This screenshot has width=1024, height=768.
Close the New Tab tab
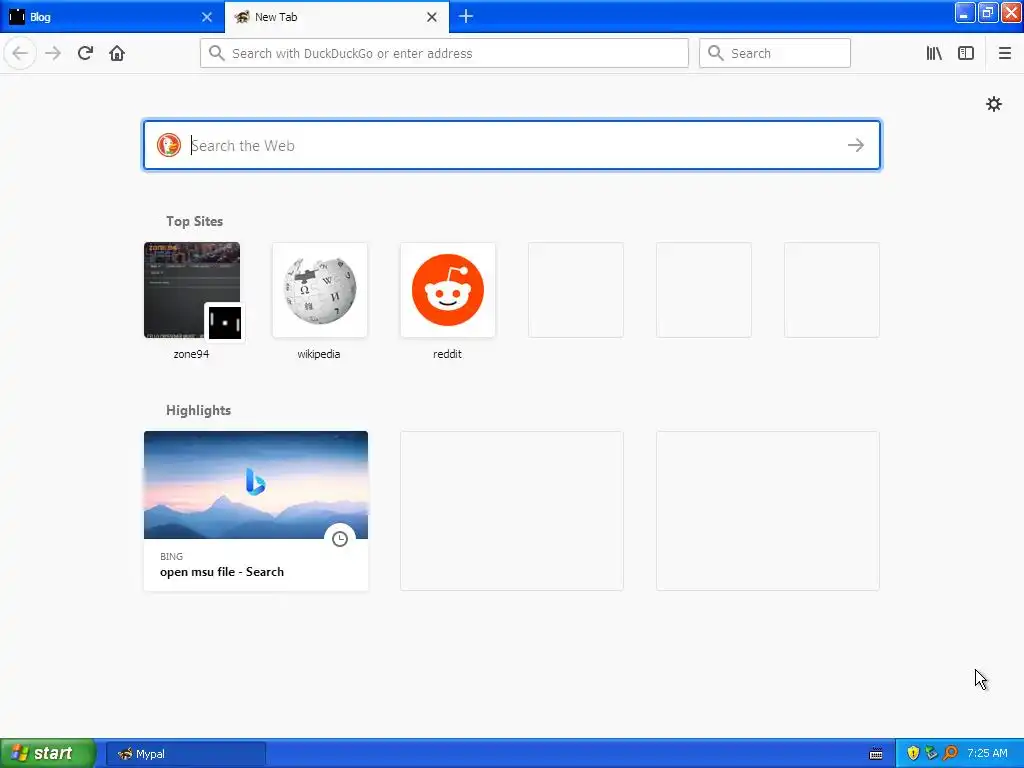[432, 17]
